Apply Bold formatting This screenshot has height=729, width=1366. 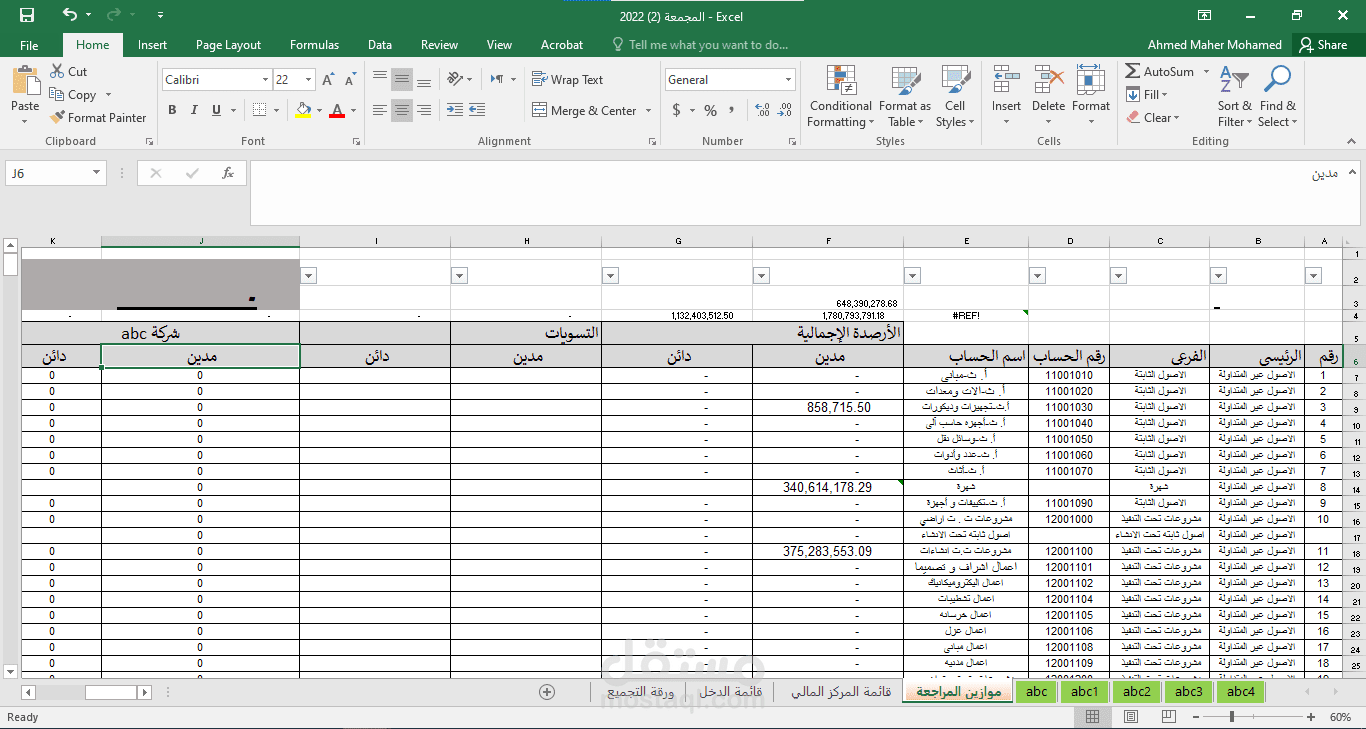(172, 111)
